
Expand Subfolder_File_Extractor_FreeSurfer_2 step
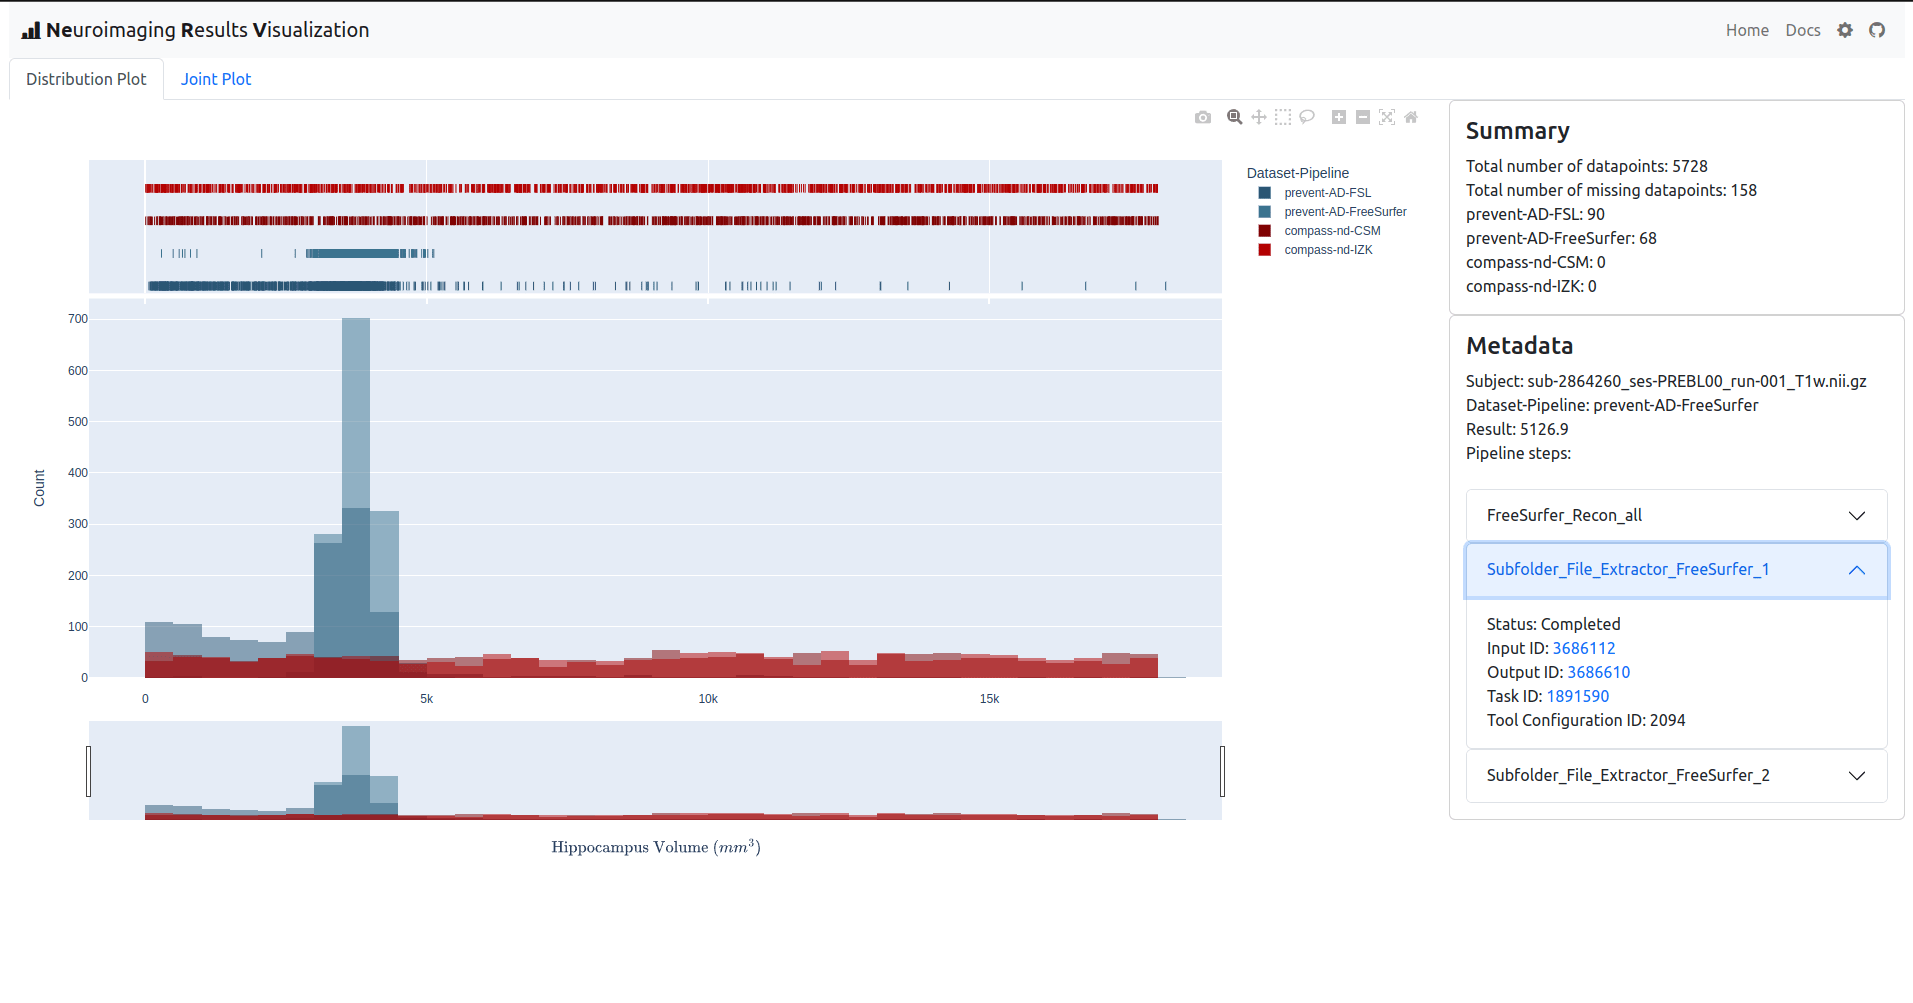[x=1677, y=776]
